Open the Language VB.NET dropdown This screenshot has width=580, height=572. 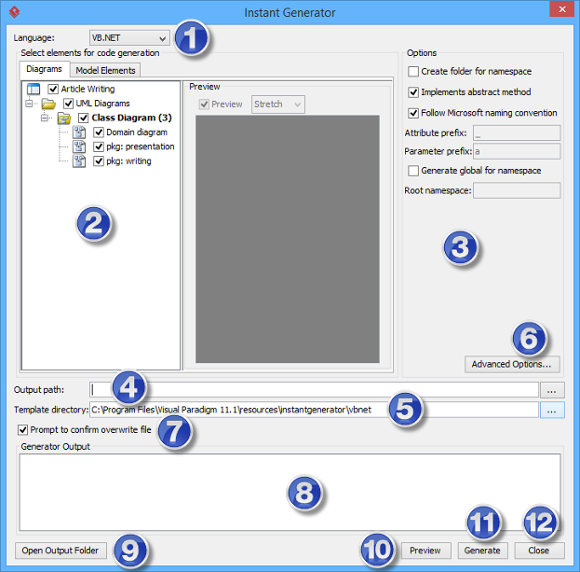pos(129,38)
